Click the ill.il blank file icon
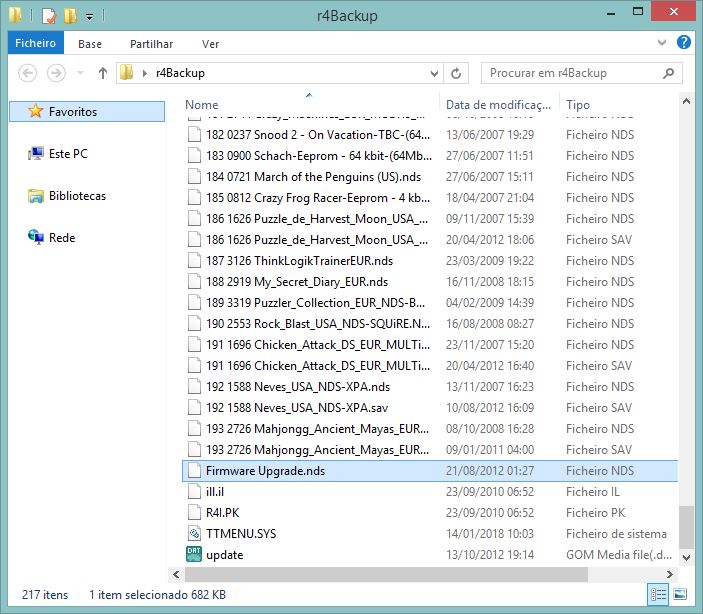703x614 pixels. coord(194,492)
